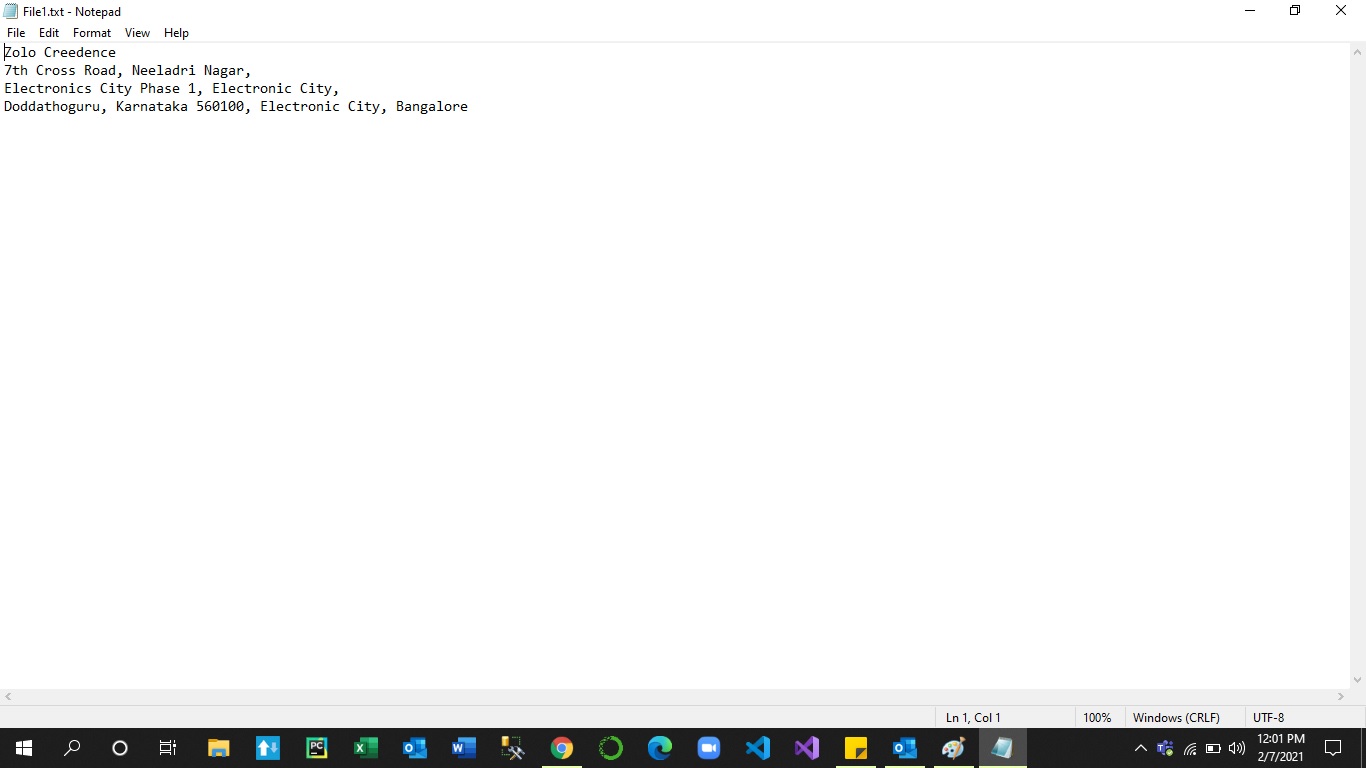
Task: Show hidden system tray icons
Action: point(1140,748)
